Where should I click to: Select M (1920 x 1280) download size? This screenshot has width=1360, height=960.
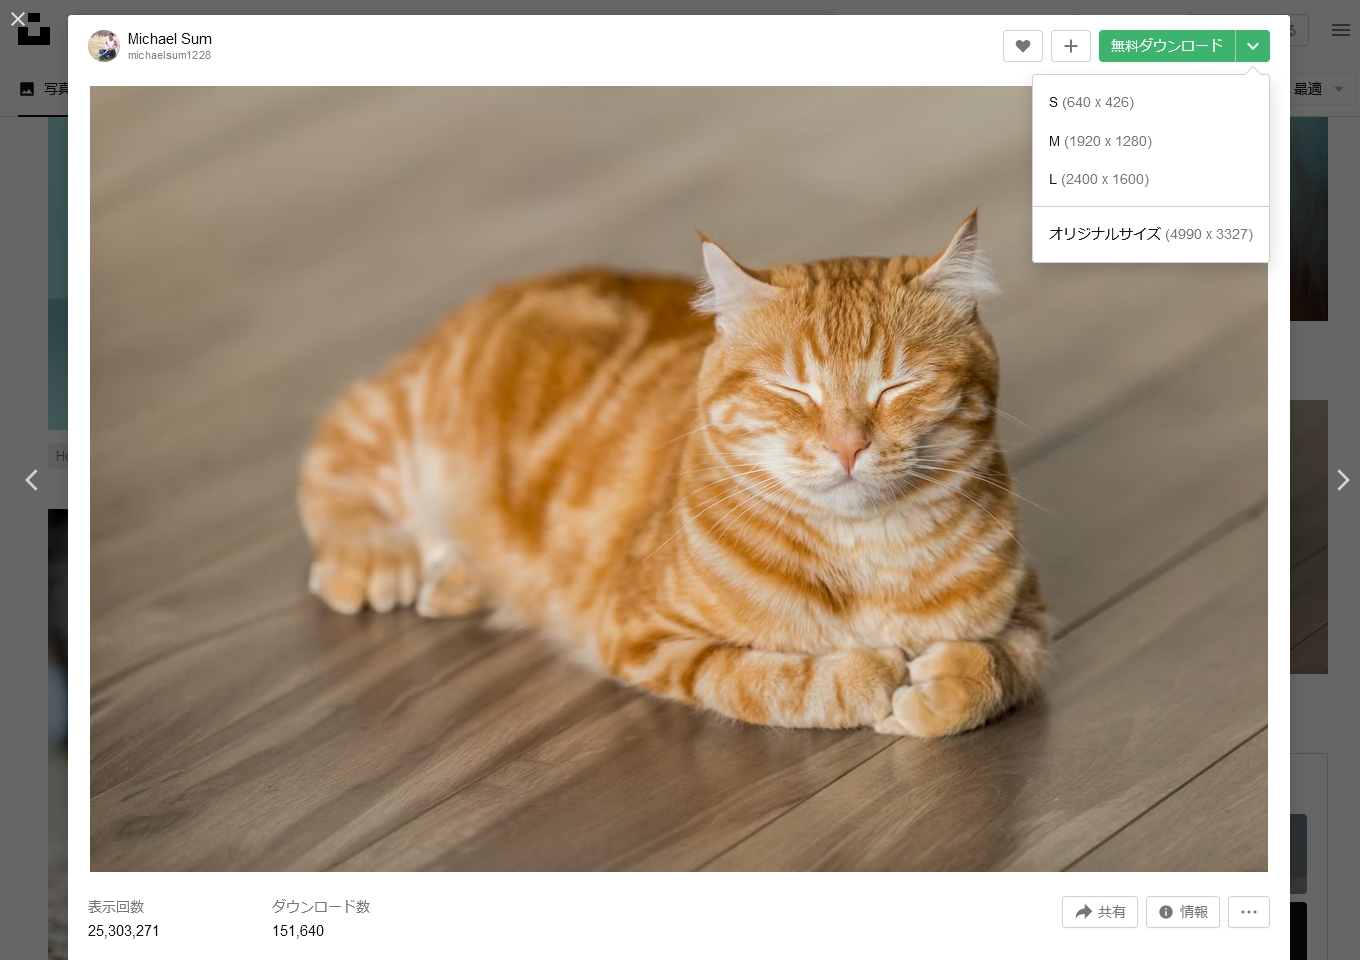click(x=1151, y=141)
